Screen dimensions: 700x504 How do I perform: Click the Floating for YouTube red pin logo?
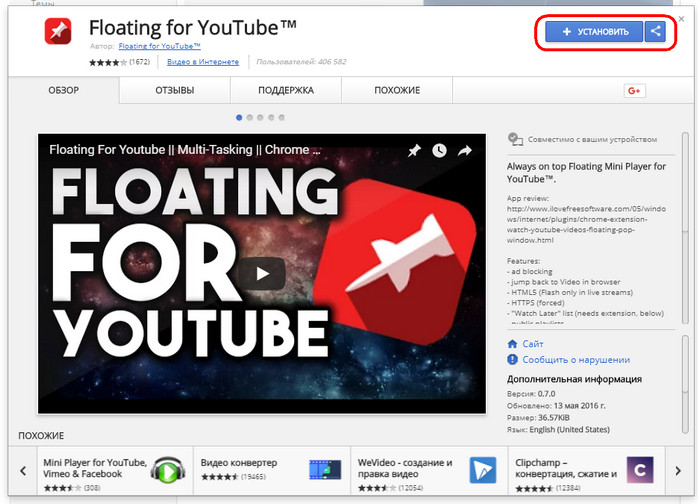point(58,31)
